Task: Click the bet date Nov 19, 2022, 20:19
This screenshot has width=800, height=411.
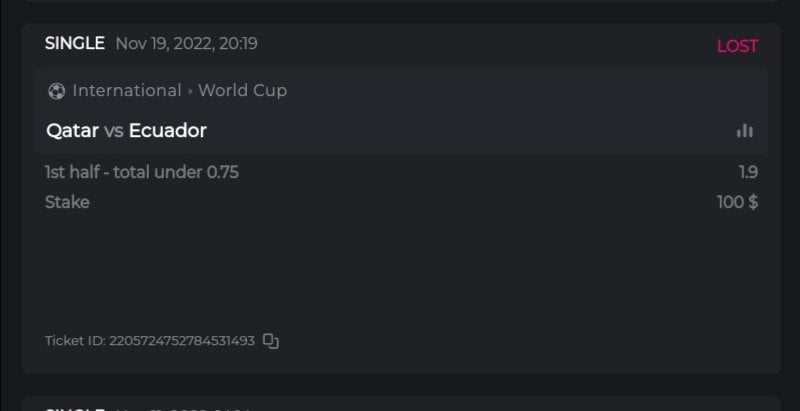Action: pyautogui.click(x=187, y=43)
